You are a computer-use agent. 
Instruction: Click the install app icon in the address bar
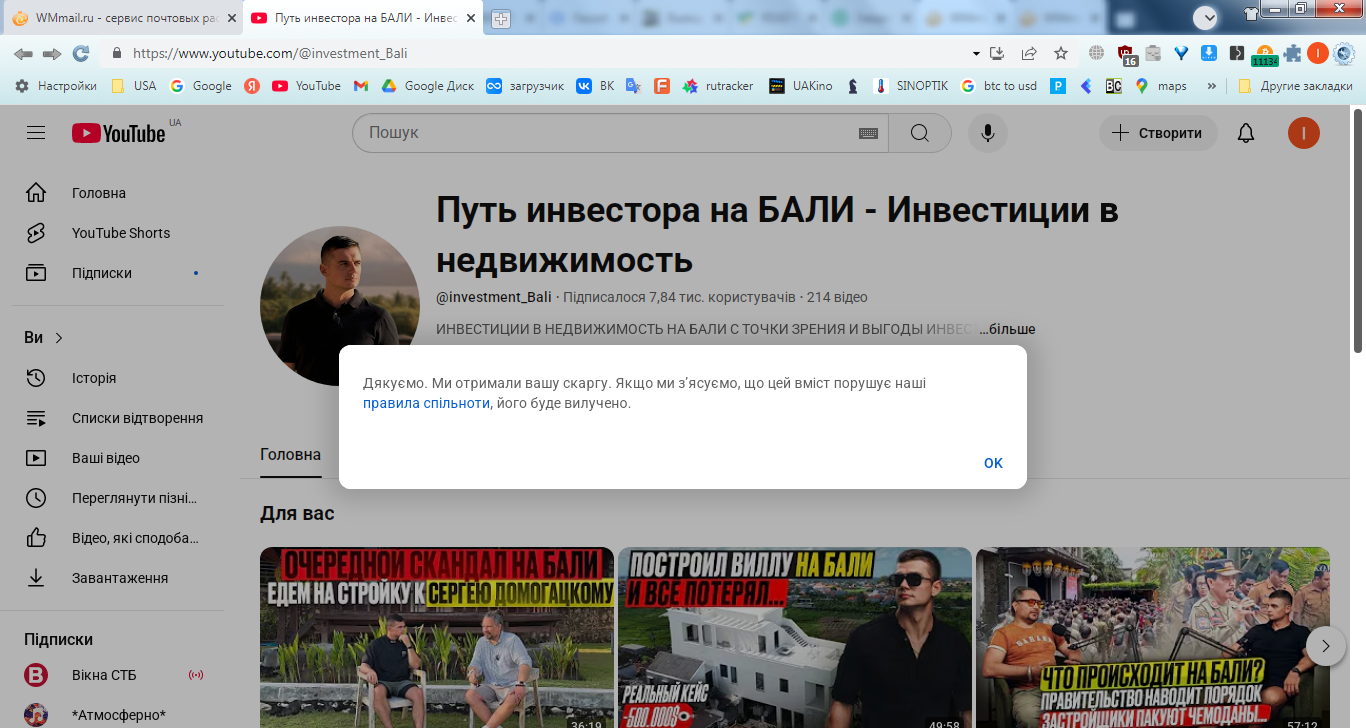[997, 53]
